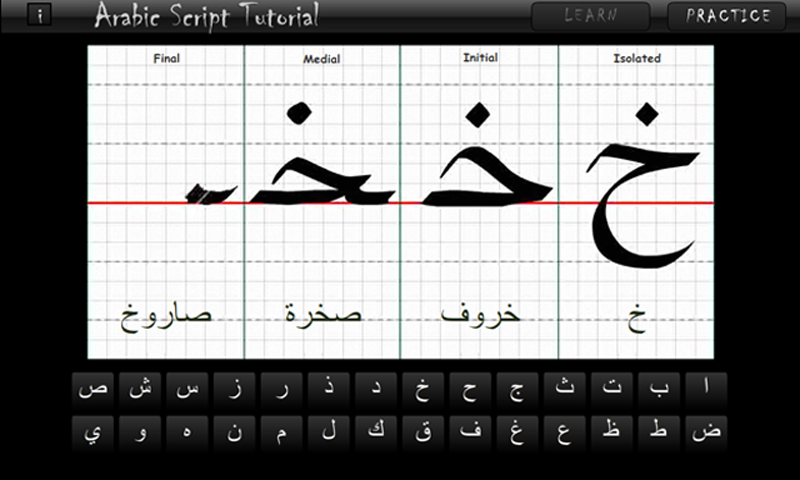Select the letter Dad (ض) key

pyautogui.click(x=706, y=433)
